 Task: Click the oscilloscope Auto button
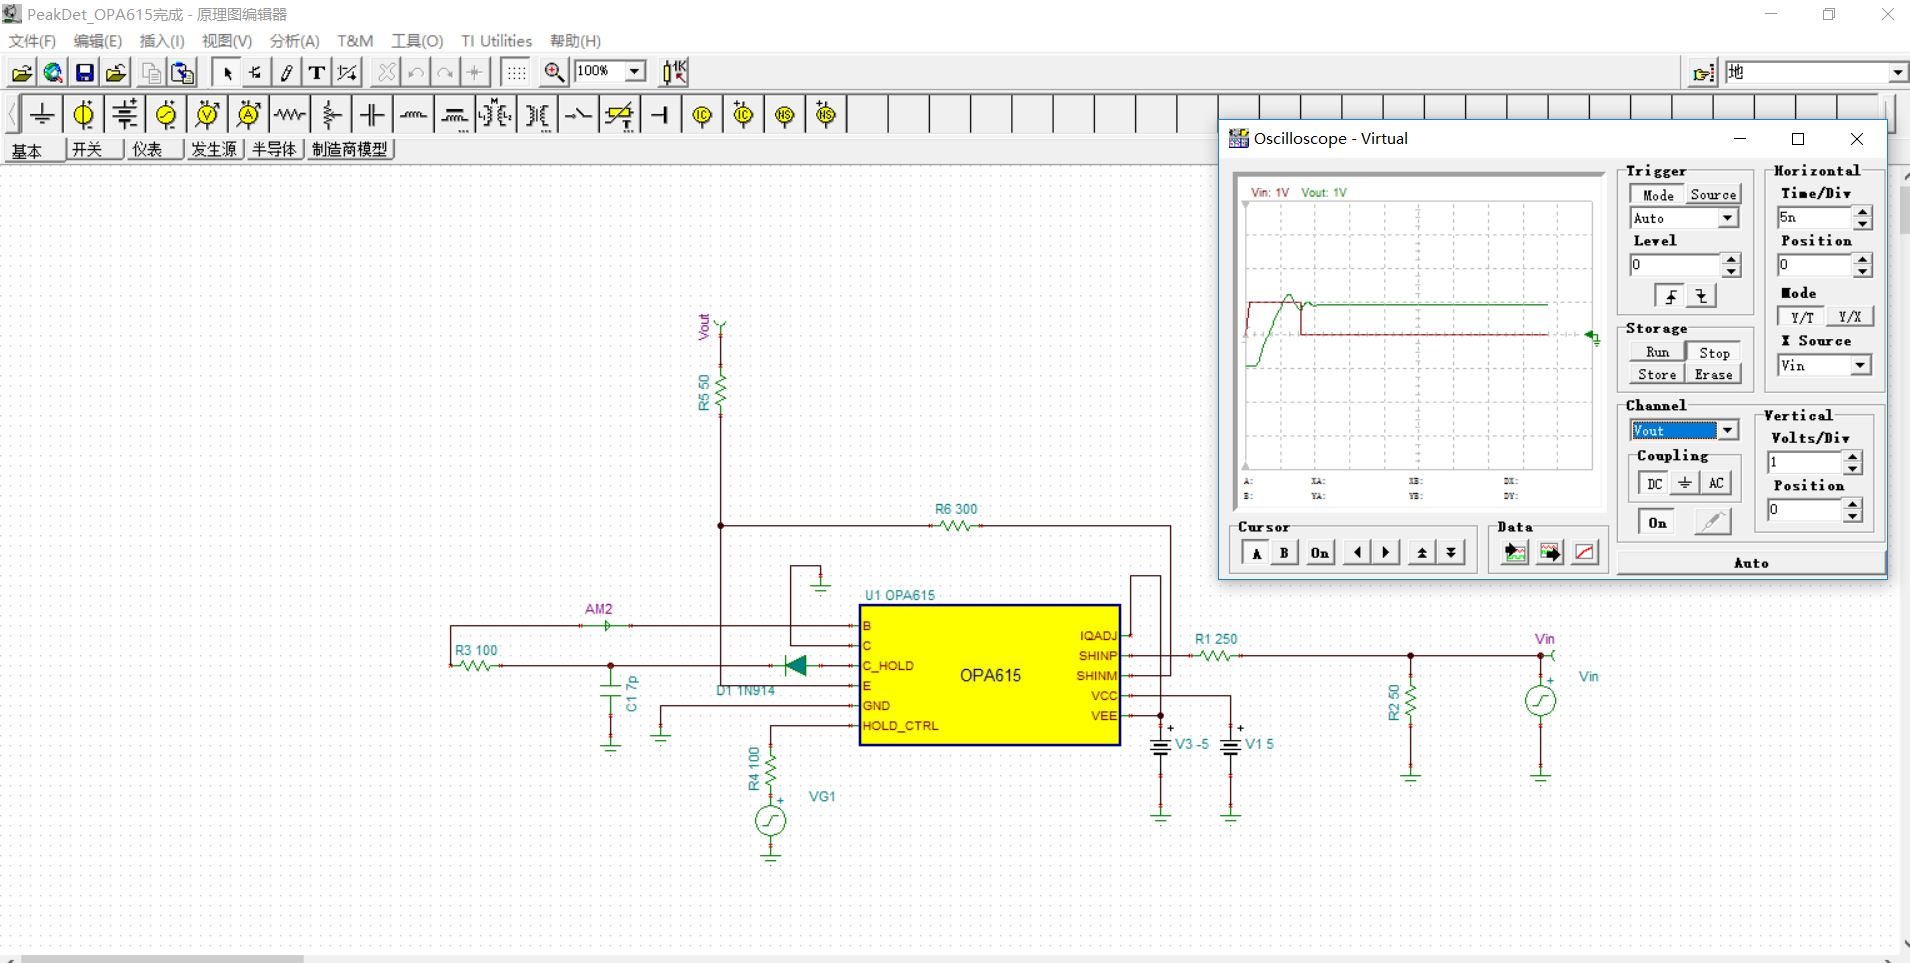[1750, 563]
